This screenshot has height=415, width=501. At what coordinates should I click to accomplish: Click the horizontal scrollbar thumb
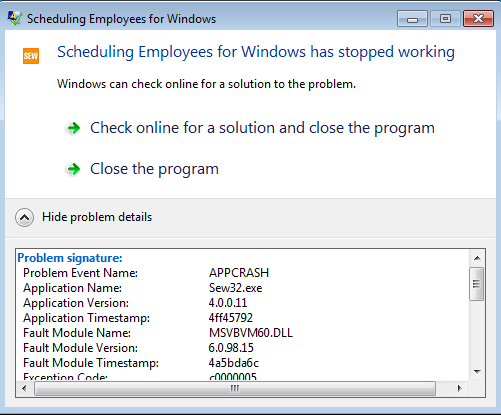pos(235,389)
